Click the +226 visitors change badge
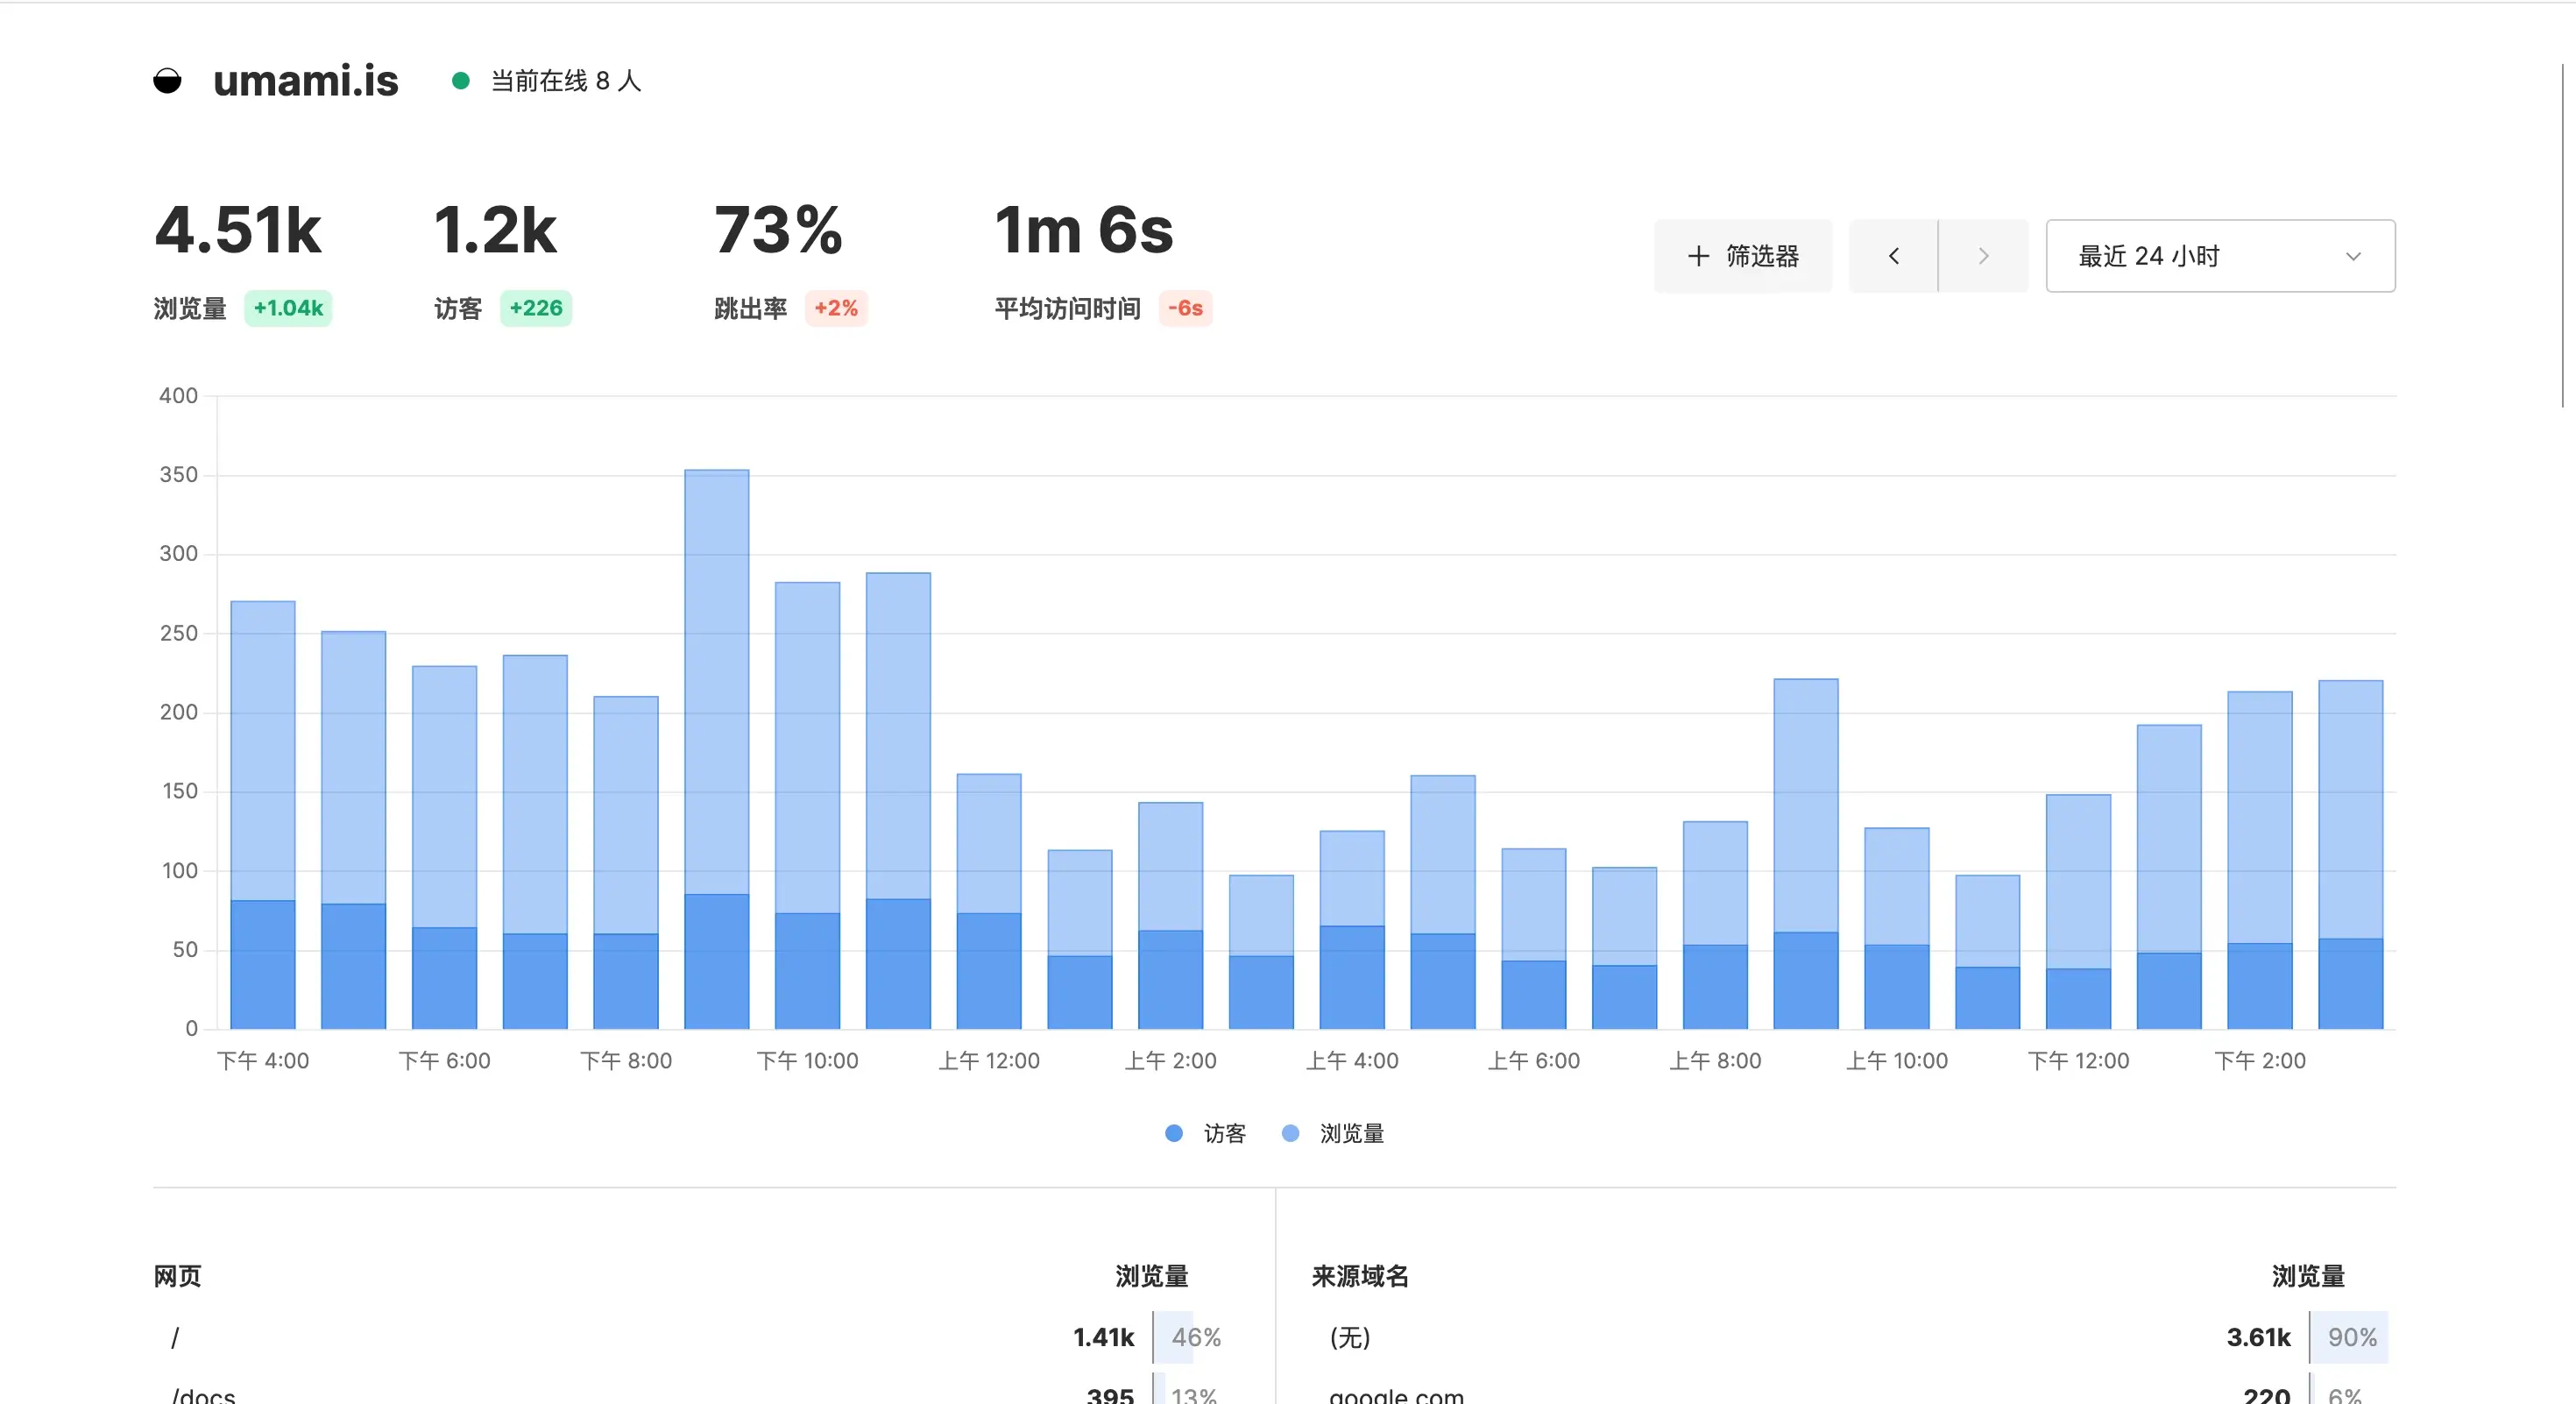 click(x=536, y=308)
